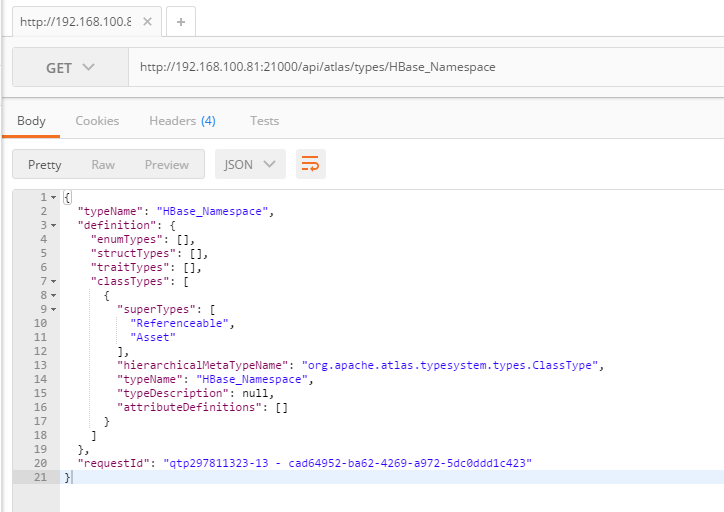Click the request URL input field
This screenshot has width=724, height=512.
pyautogui.click(x=426, y=67)
